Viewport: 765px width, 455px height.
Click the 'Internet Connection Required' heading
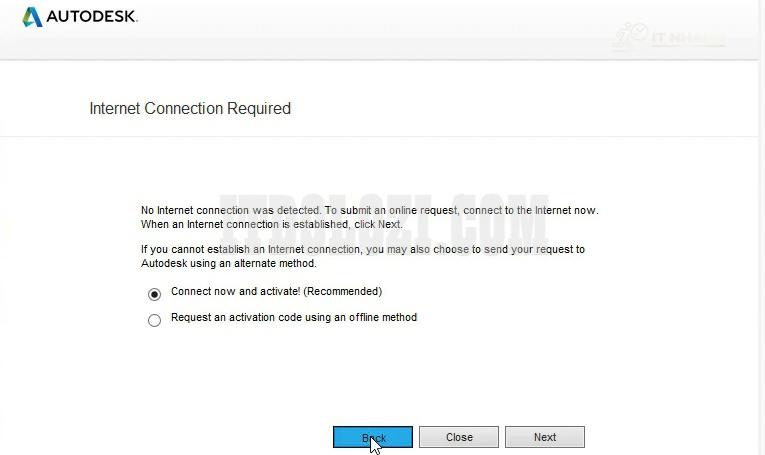(x=190, y=108)
